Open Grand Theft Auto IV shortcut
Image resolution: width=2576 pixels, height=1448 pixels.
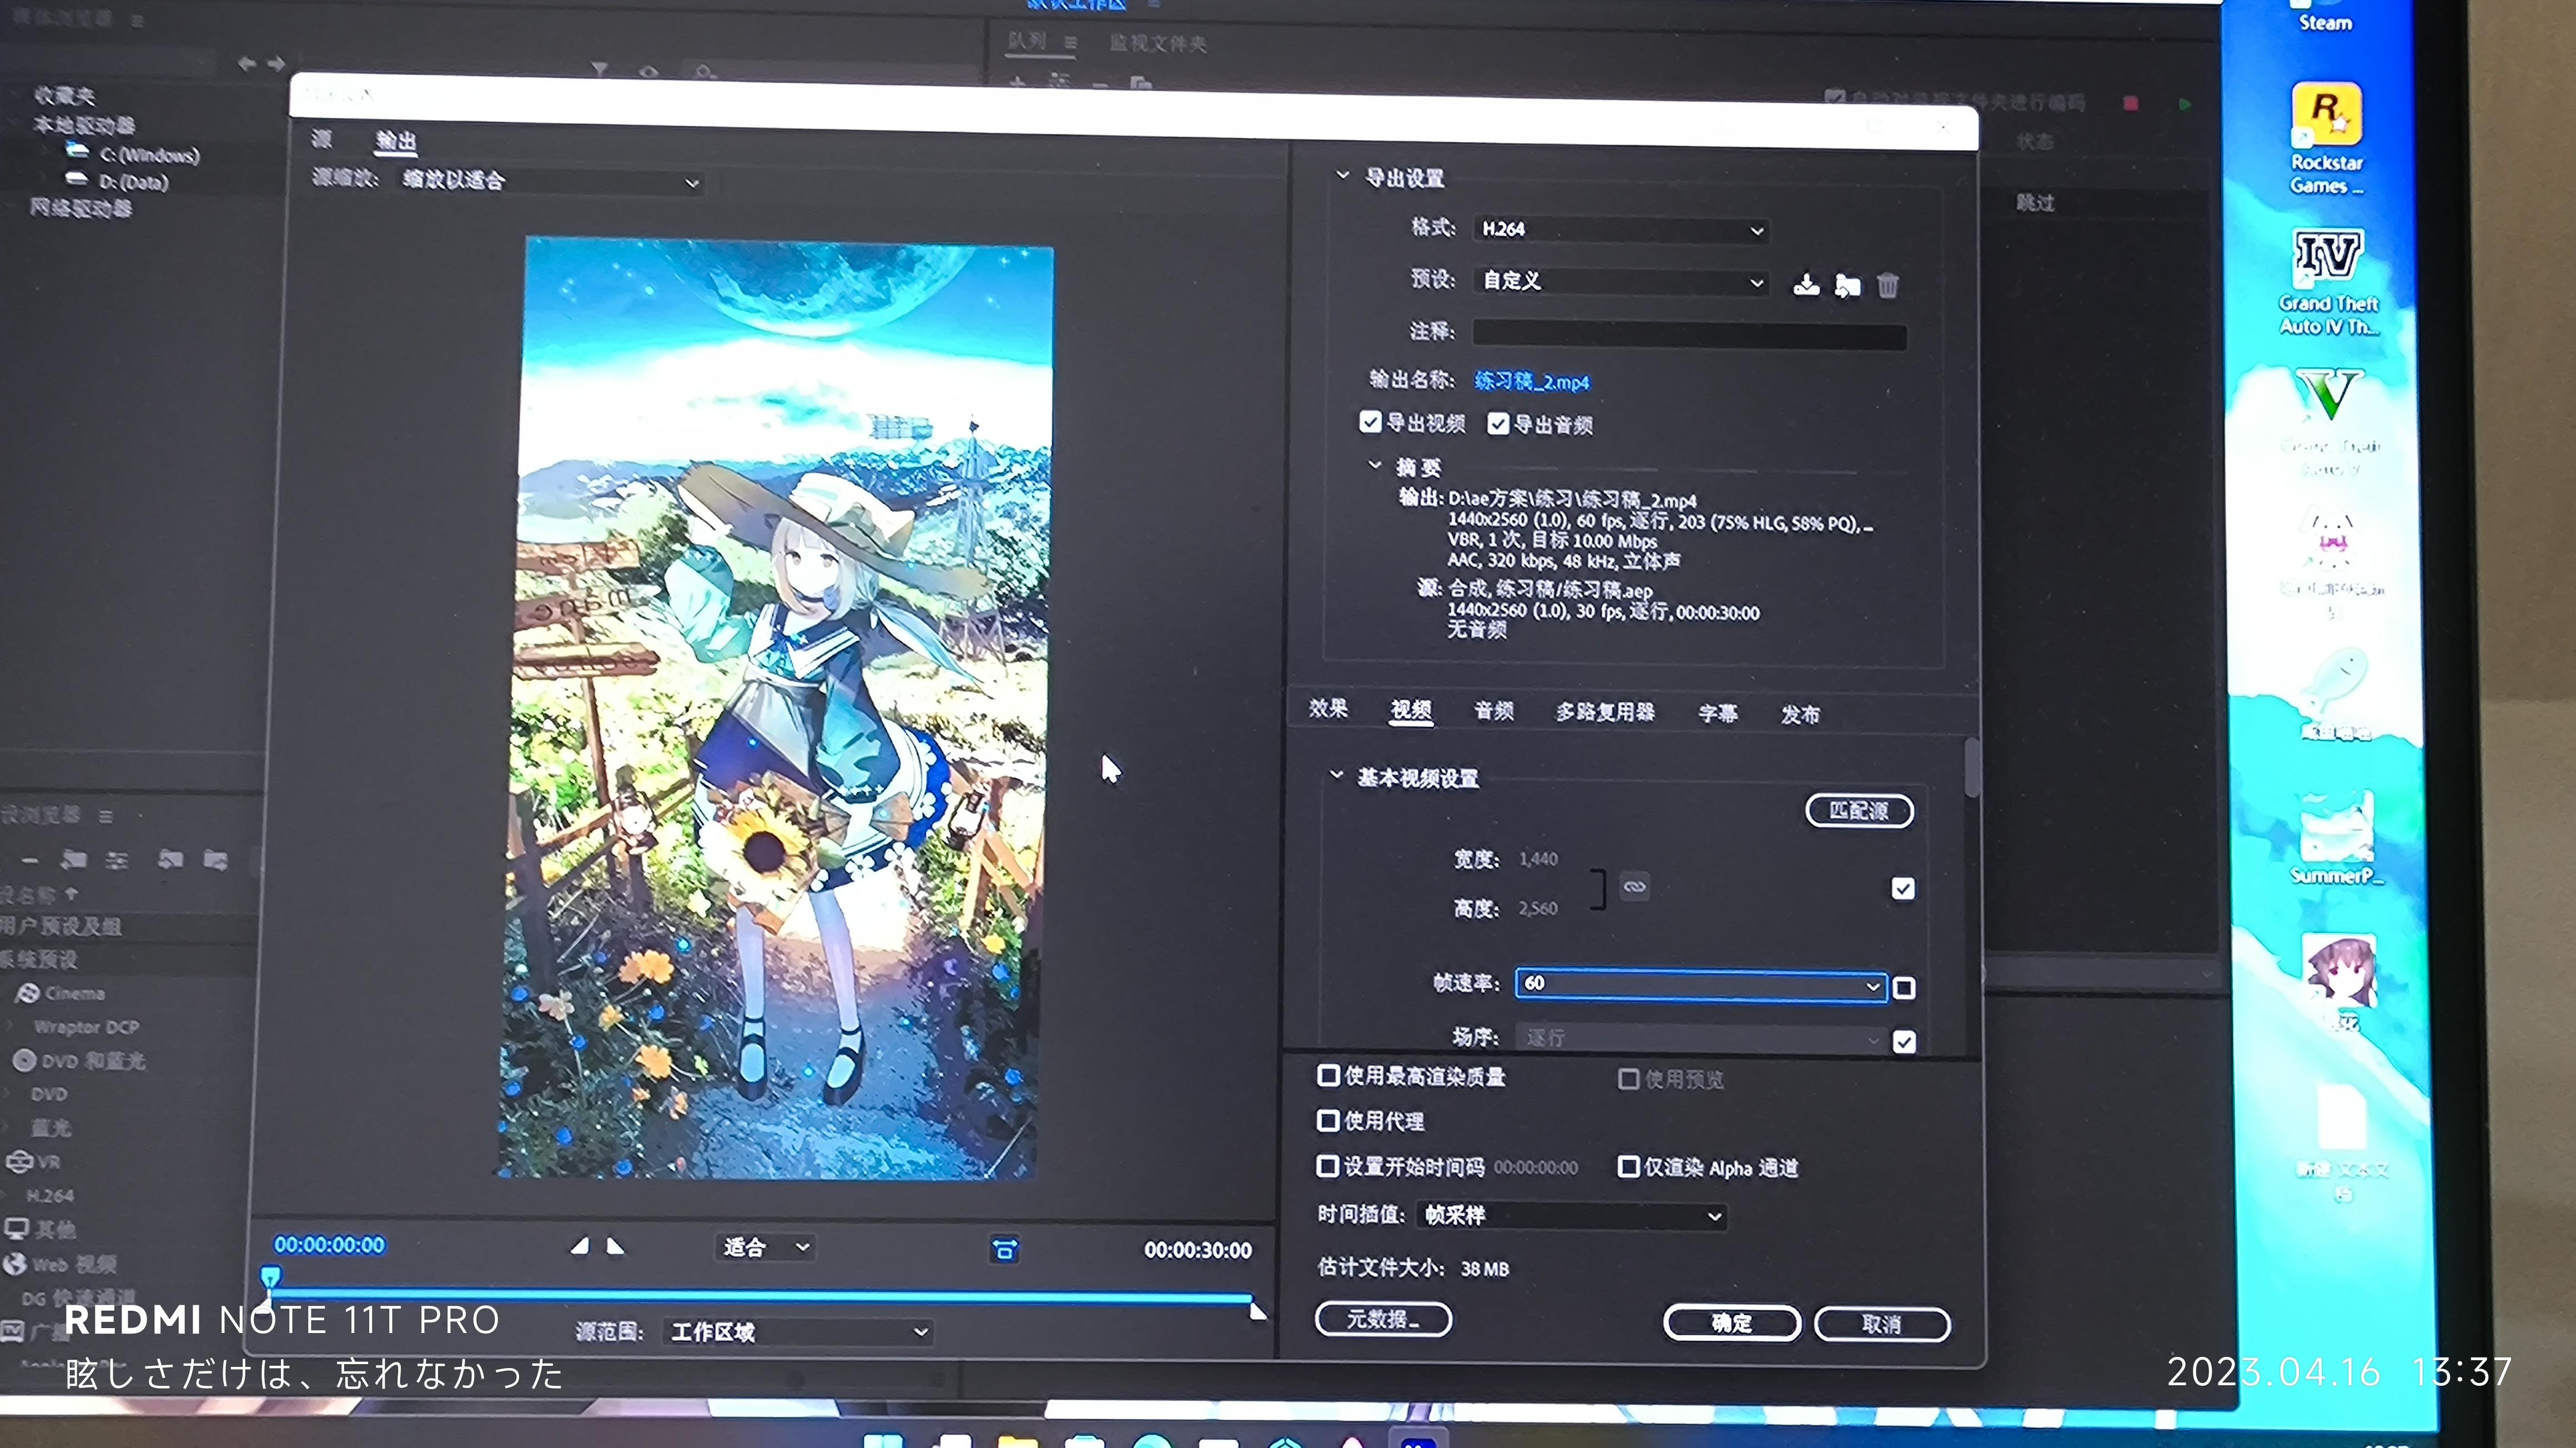(x=2328, y=281)
